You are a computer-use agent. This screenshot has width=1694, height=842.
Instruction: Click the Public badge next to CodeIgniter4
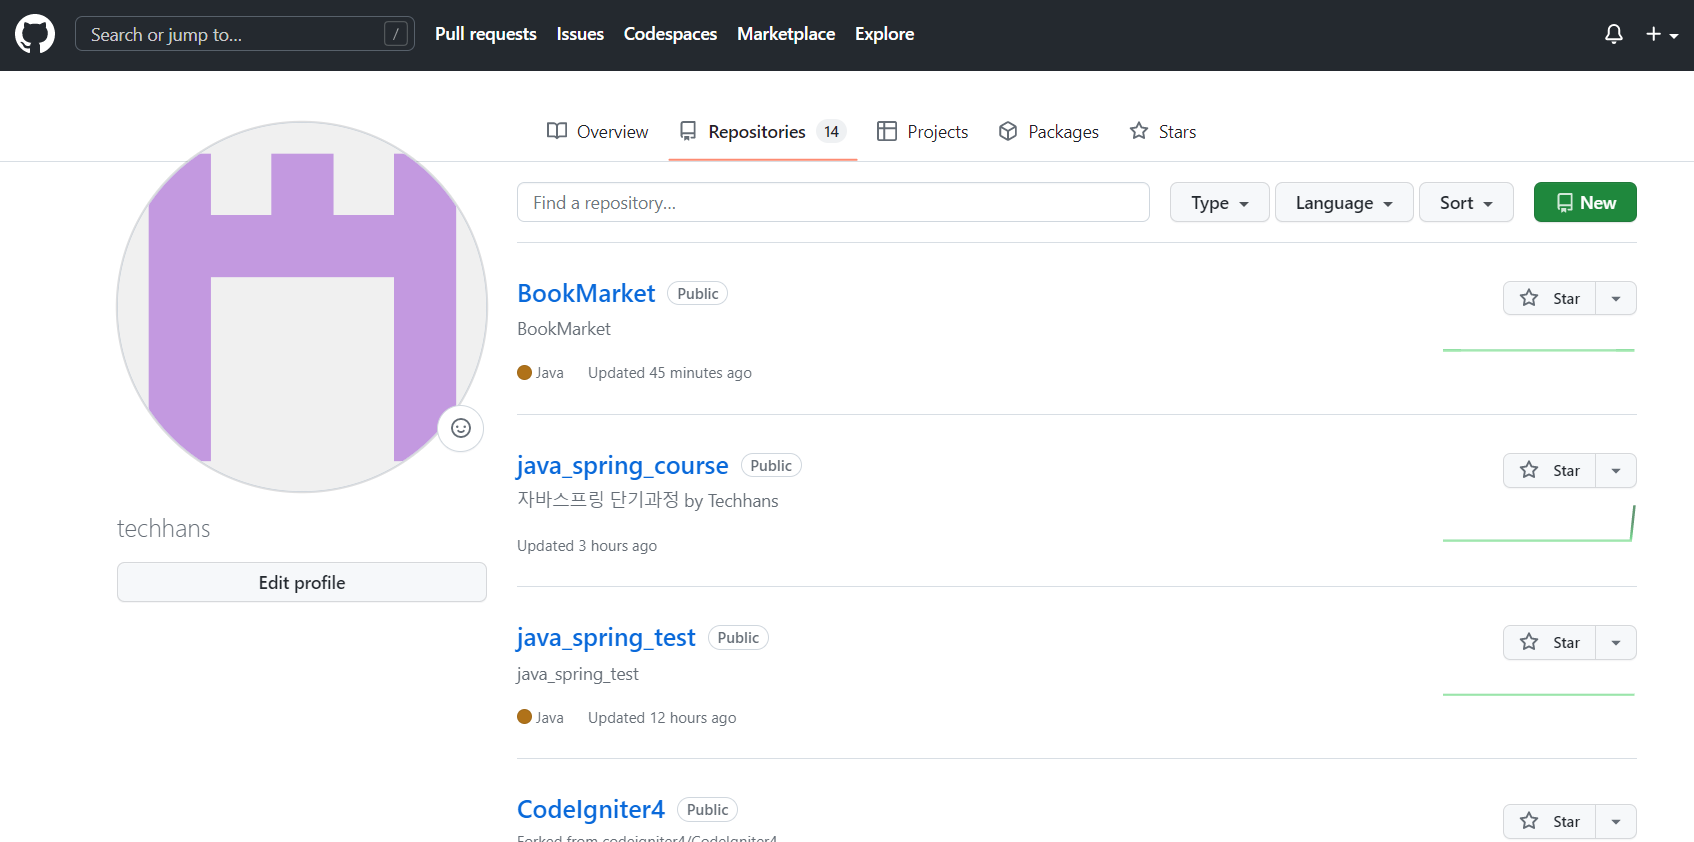coord(708,809)
